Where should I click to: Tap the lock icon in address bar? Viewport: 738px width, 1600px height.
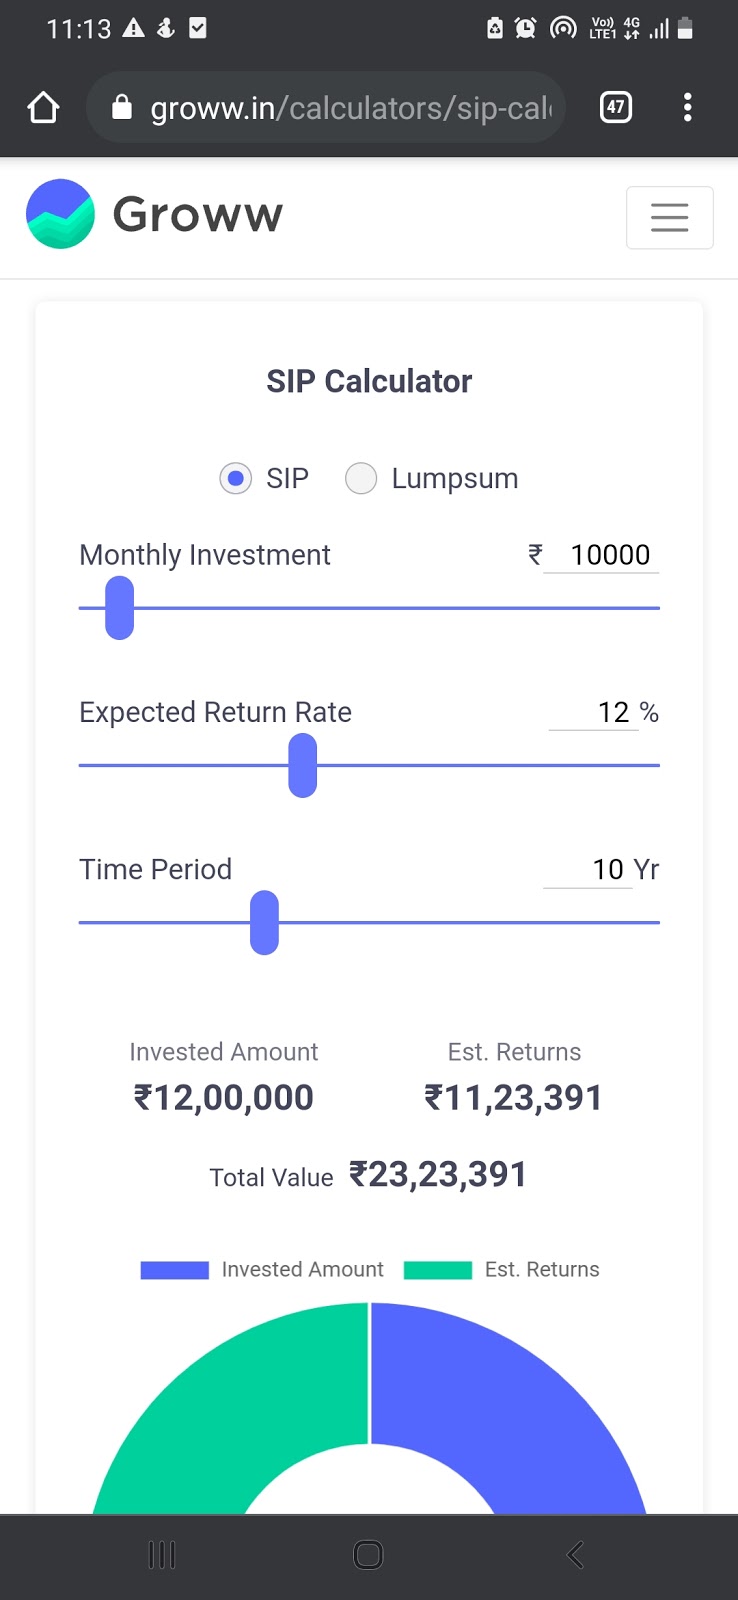click(x=122, y=107)
